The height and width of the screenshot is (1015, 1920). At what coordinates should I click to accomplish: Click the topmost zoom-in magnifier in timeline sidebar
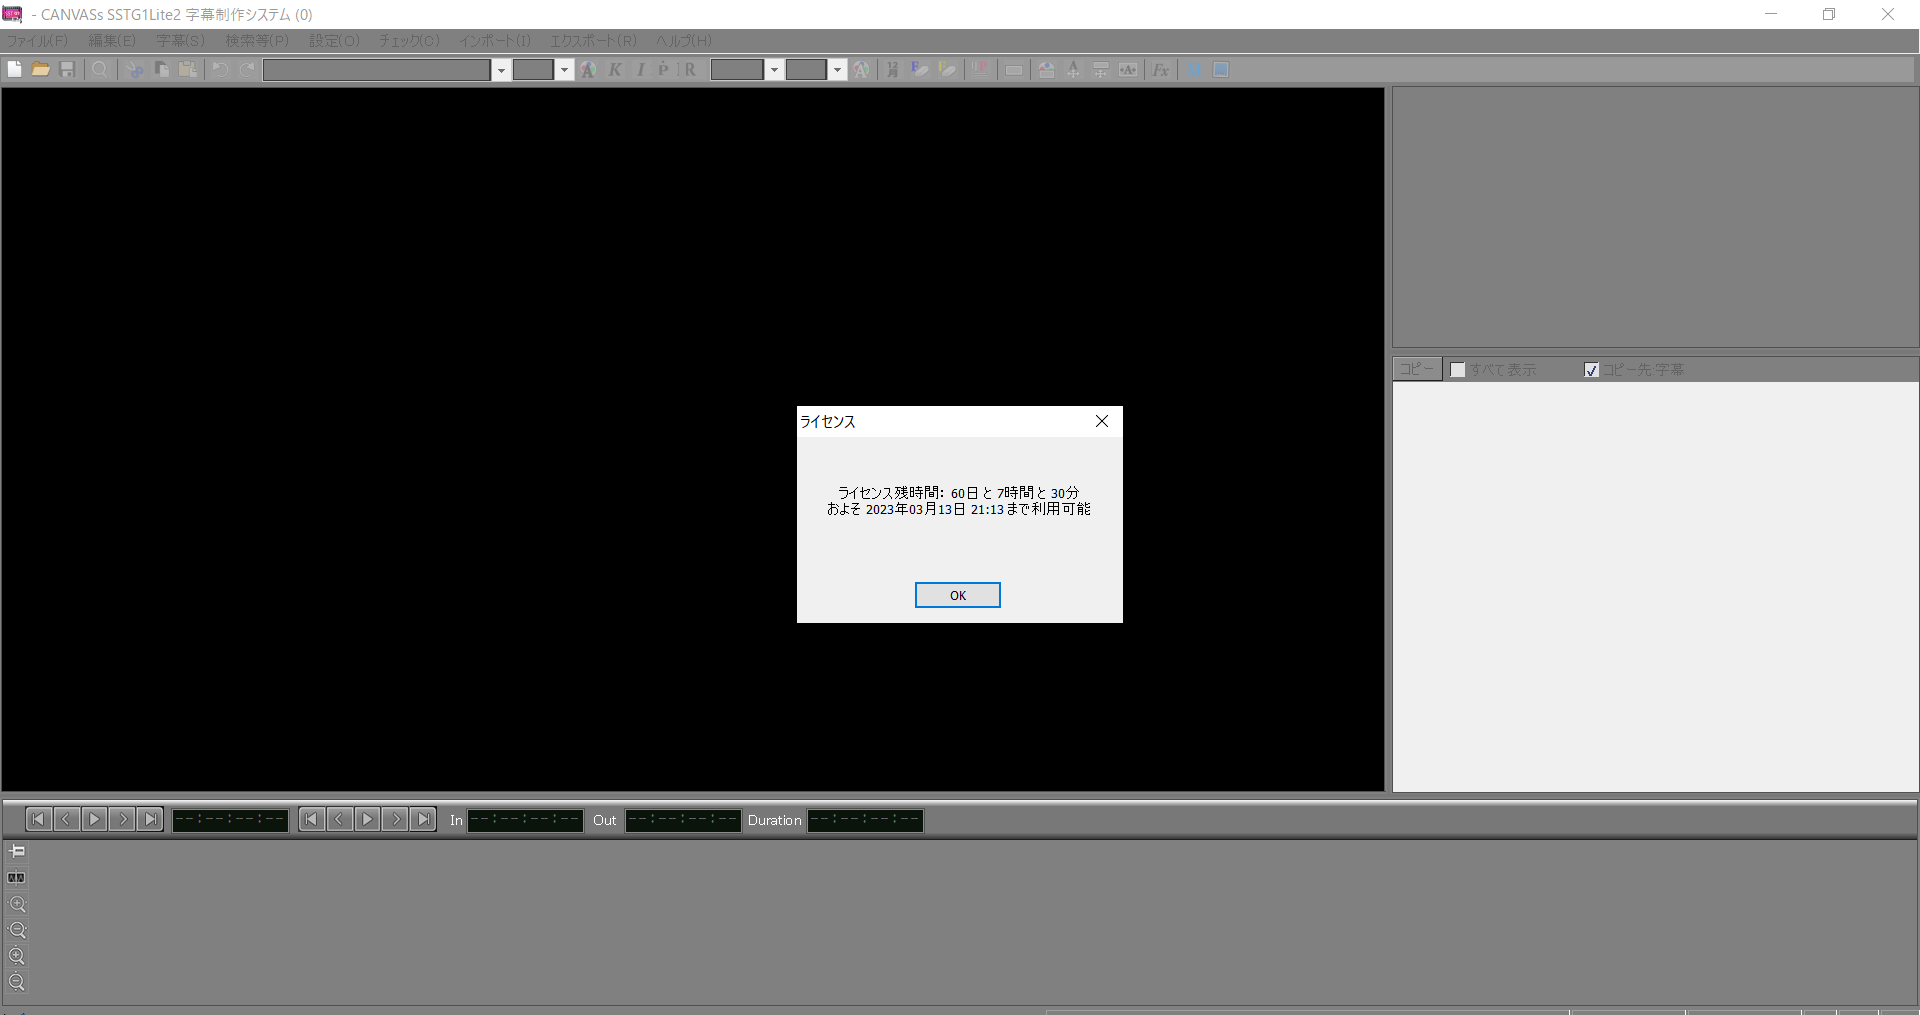tap(17, 904)
